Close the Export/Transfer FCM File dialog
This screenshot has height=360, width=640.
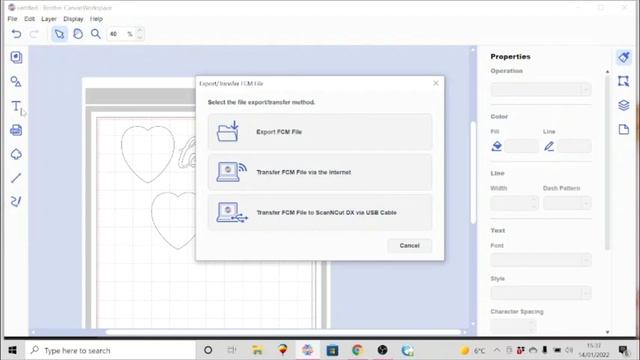pyautogui.click(x=436, y=83)
